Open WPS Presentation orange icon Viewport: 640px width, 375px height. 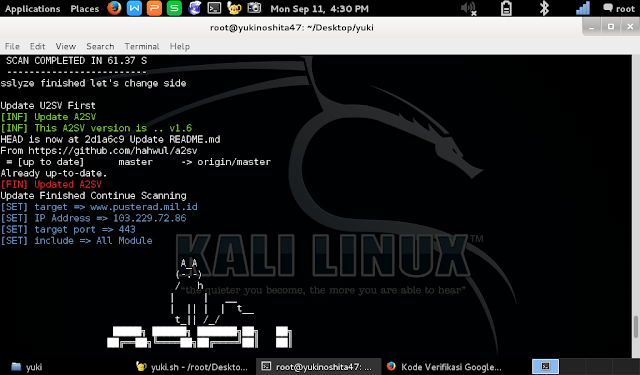pyautogui.click(x=154, y=8)
